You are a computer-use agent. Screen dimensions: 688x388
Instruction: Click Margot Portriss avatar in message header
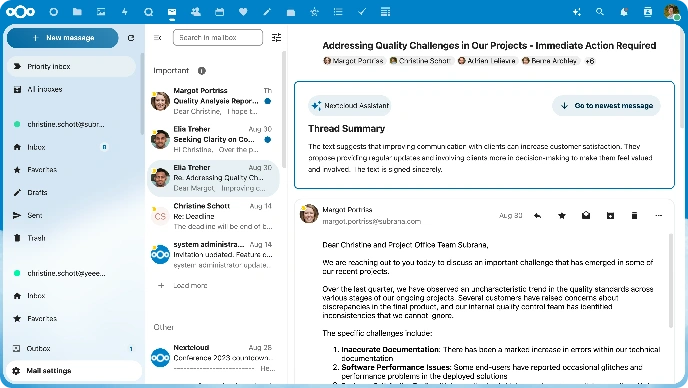309,214
